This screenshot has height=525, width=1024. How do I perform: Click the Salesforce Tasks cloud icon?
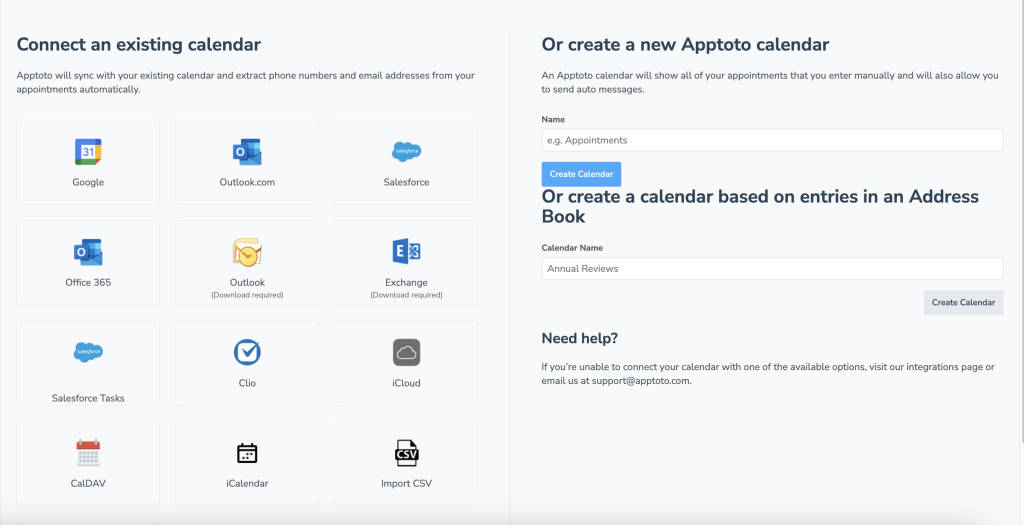(88, 352)
